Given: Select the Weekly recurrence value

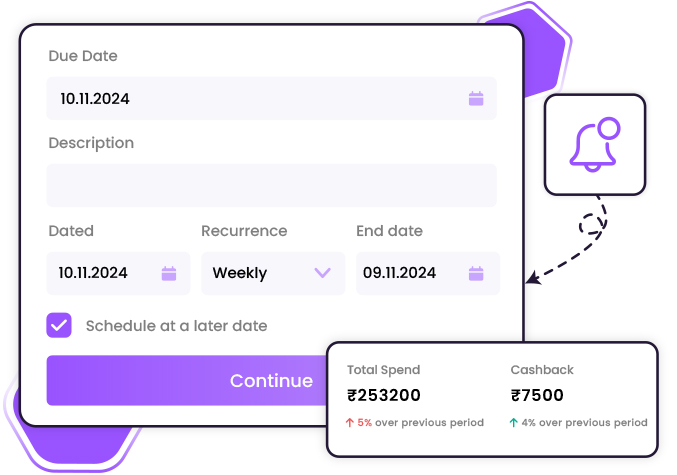Looking at the screenshot, I should [240, 273].
